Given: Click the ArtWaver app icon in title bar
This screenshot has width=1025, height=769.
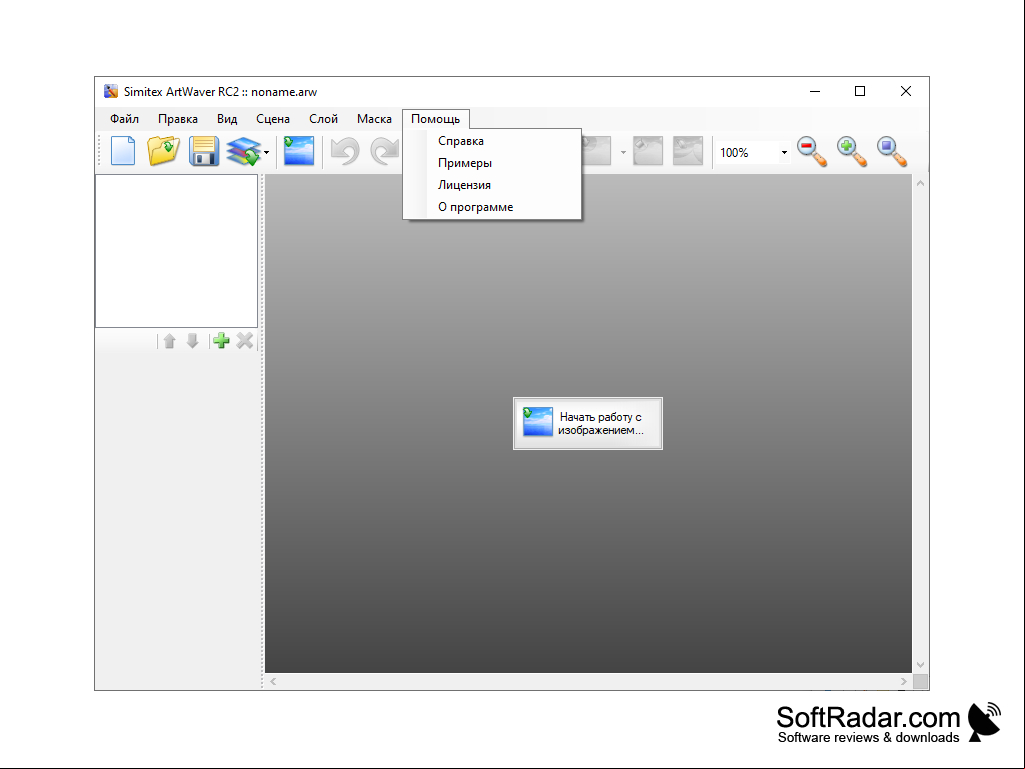Looking at the screenshot, I should click(111, 92).
